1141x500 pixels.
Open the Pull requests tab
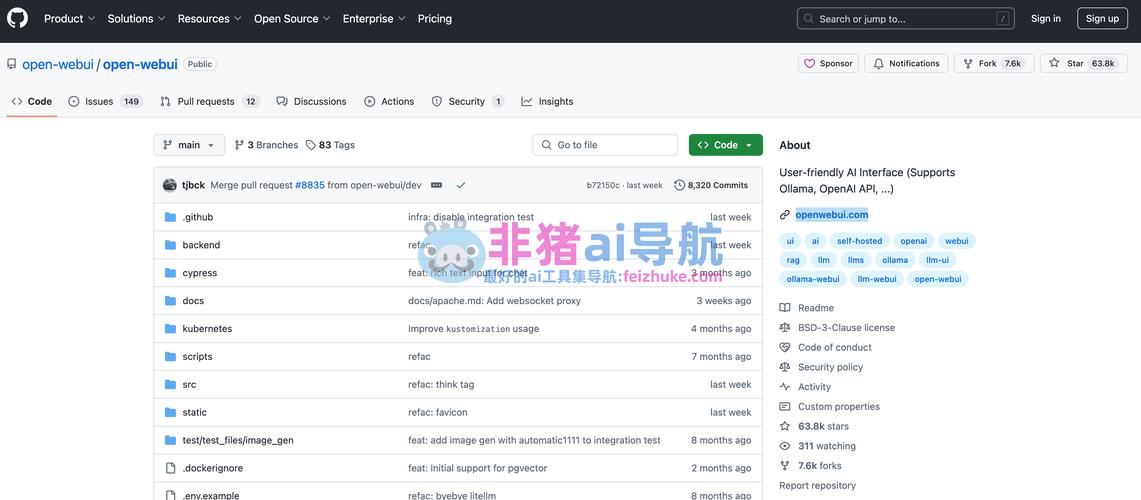coord(210,102)
